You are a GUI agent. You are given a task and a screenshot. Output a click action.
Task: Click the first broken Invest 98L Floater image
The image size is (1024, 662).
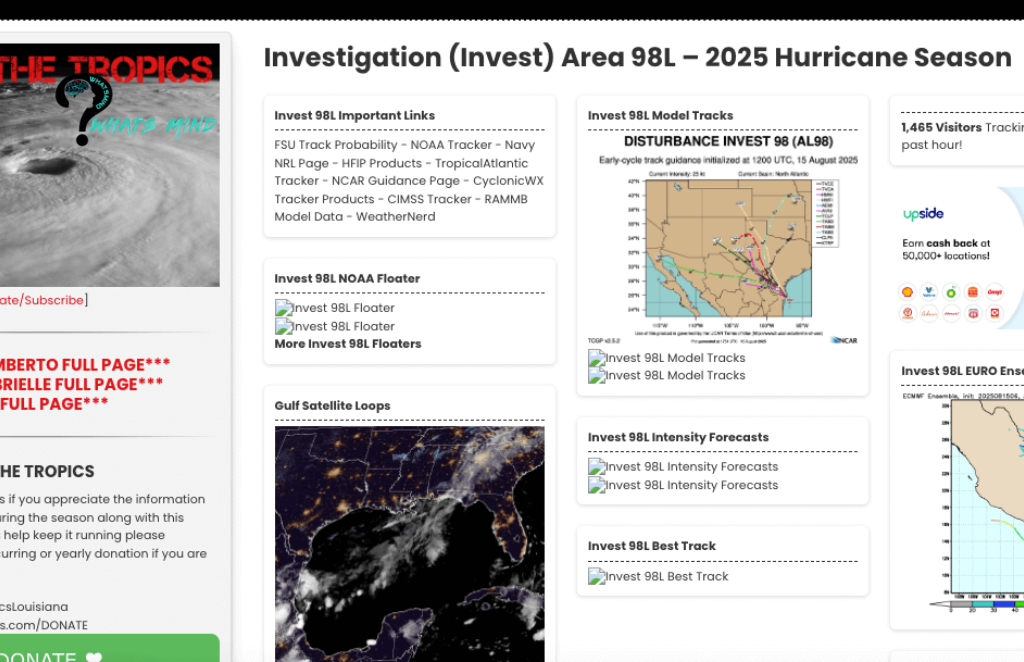pos(335,308)
